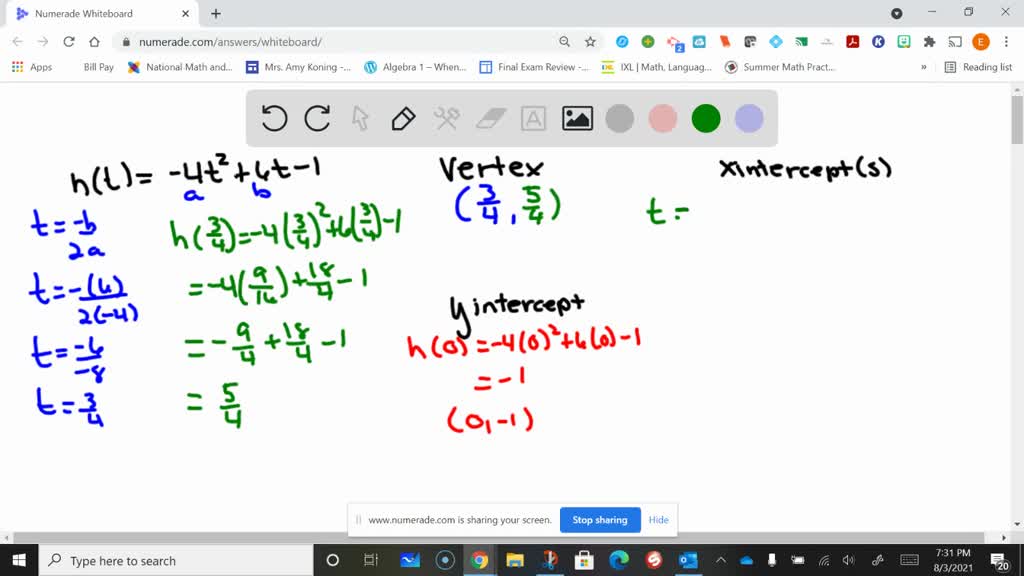Open the shapes/tools icon on the whiteboard toolbar
1024x576 pixels.
[x=445, y=118]
